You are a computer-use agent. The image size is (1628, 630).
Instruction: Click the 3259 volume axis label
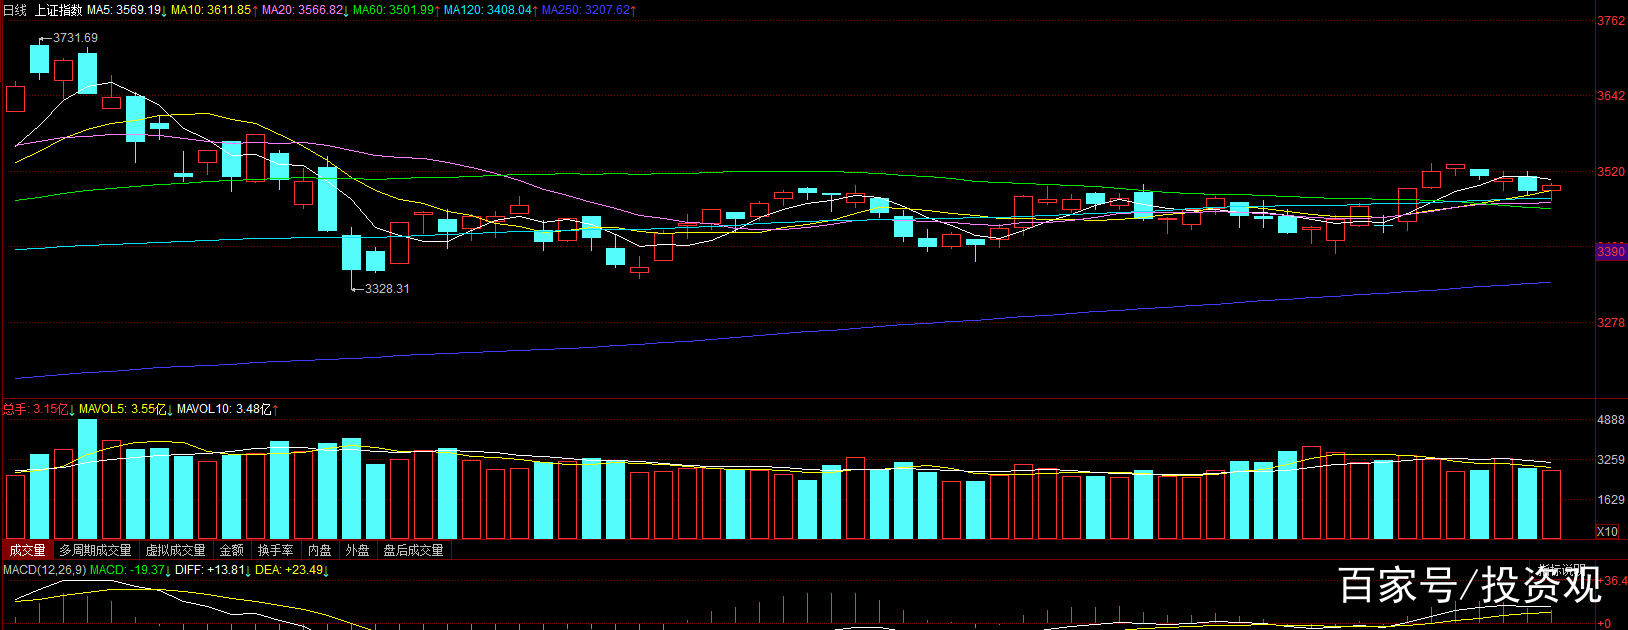pos(1611,460)
